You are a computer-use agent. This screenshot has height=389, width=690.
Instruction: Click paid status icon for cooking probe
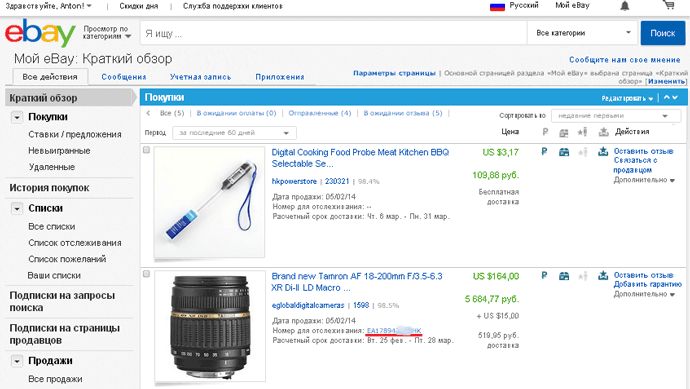[544, 152]
